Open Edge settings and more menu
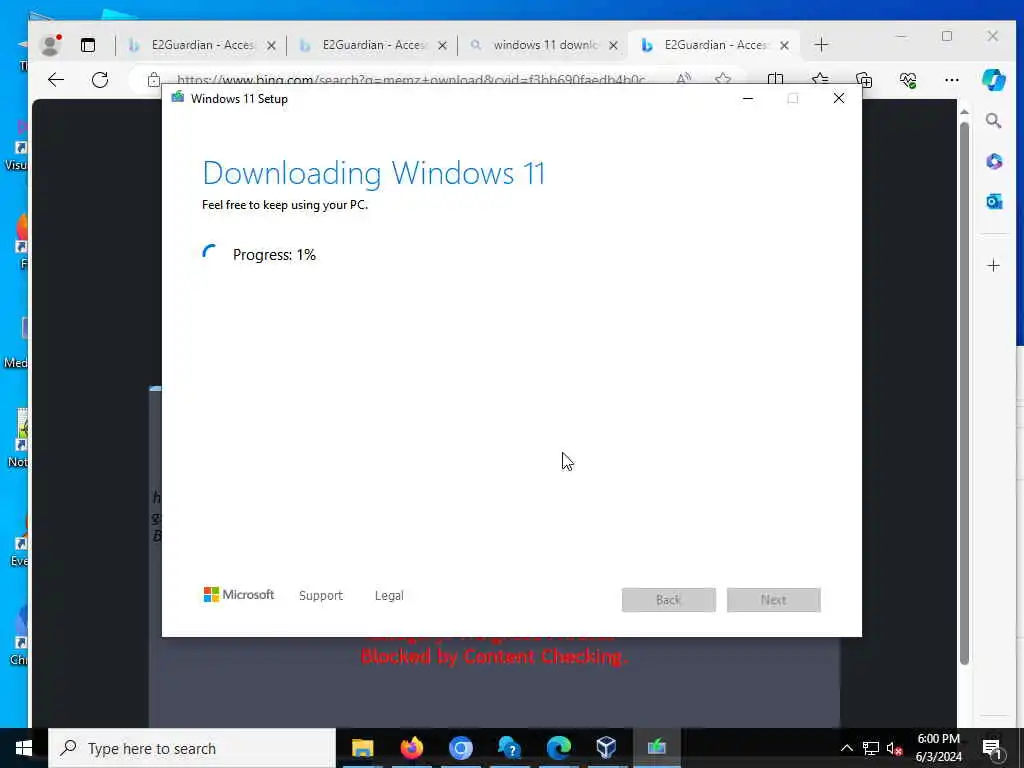The width and height of the screenshot is (1024, 768). coord(952,80)
